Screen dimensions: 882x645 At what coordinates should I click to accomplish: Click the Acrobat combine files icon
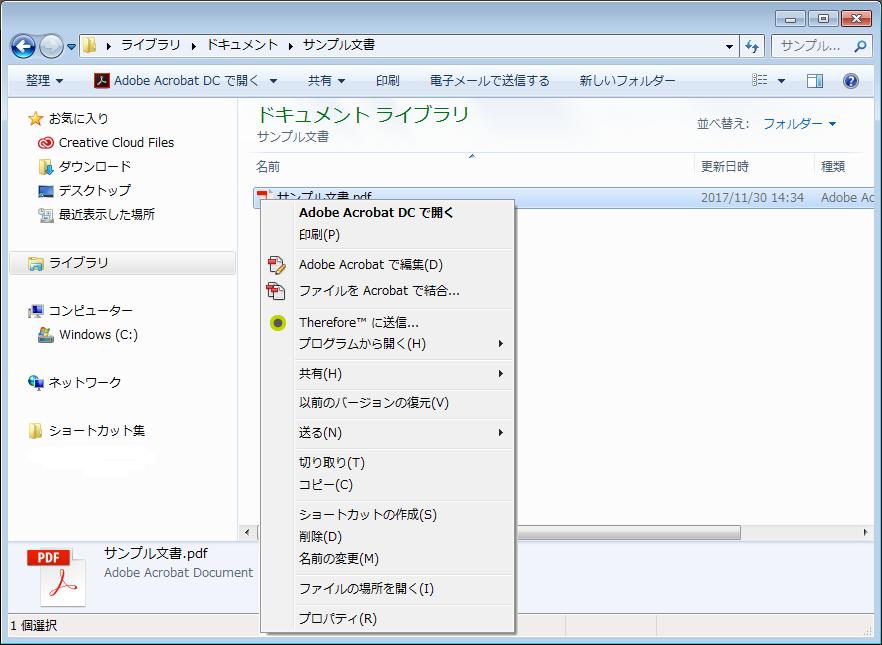(x=276, y=291)
